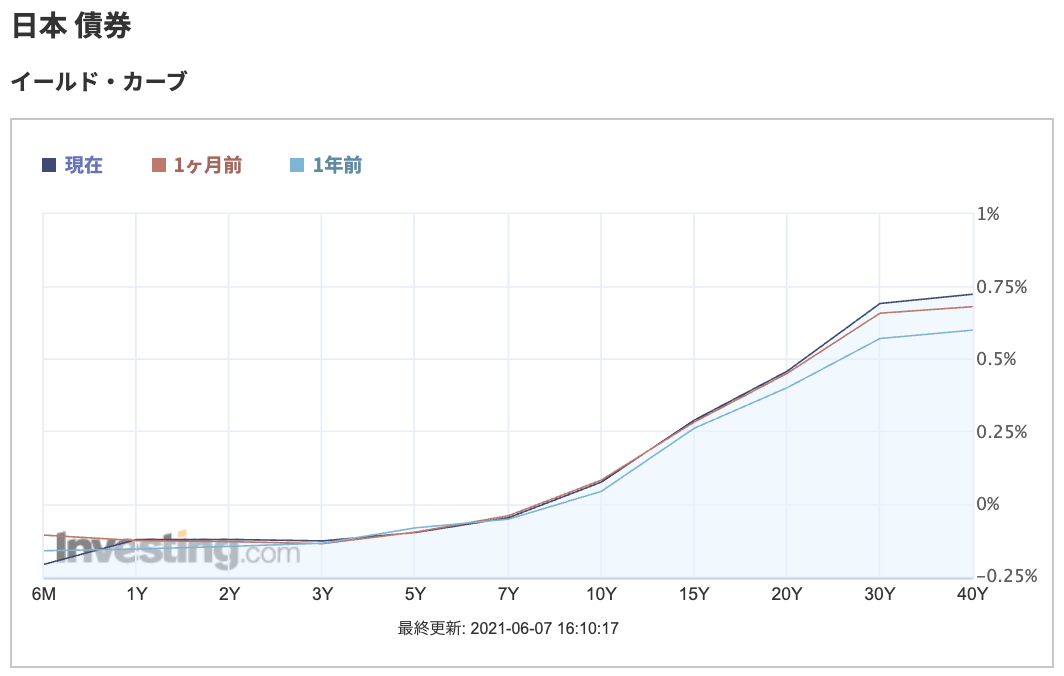Click the 40Y x-axis label

(x=972, y=595)
